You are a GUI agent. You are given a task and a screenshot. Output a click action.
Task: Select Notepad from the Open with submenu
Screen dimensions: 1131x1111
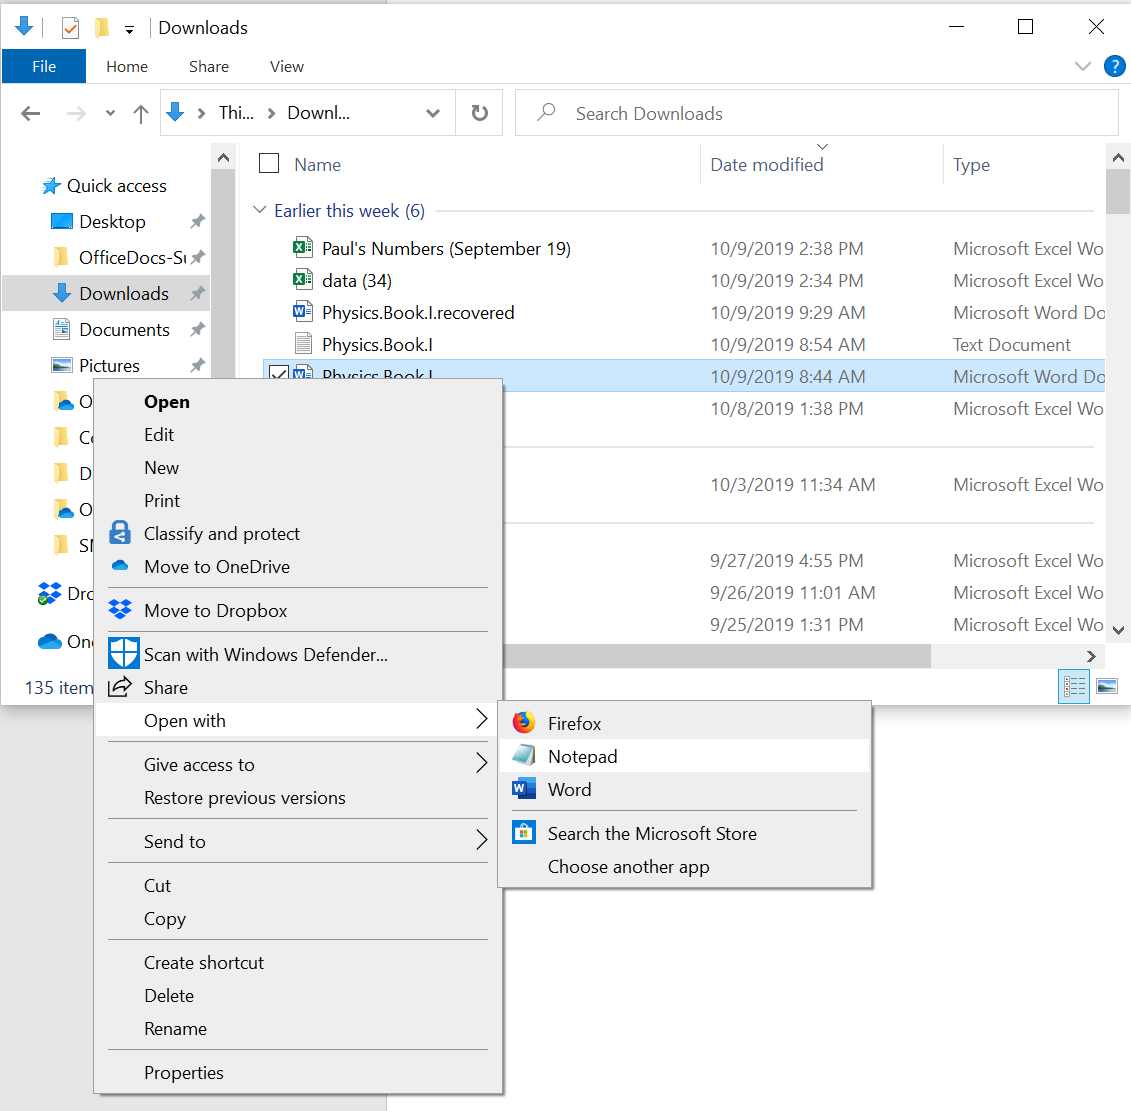tap(583, 756)
